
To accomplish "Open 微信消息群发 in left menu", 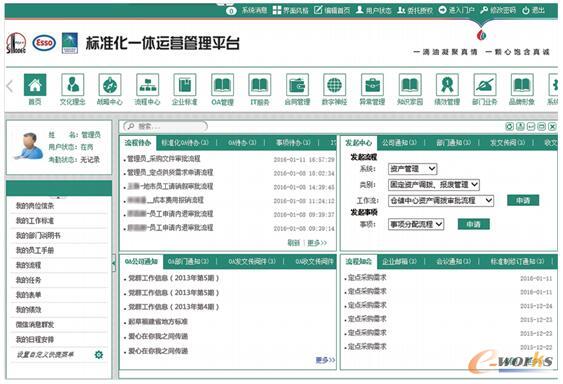I will pos(35,324).
